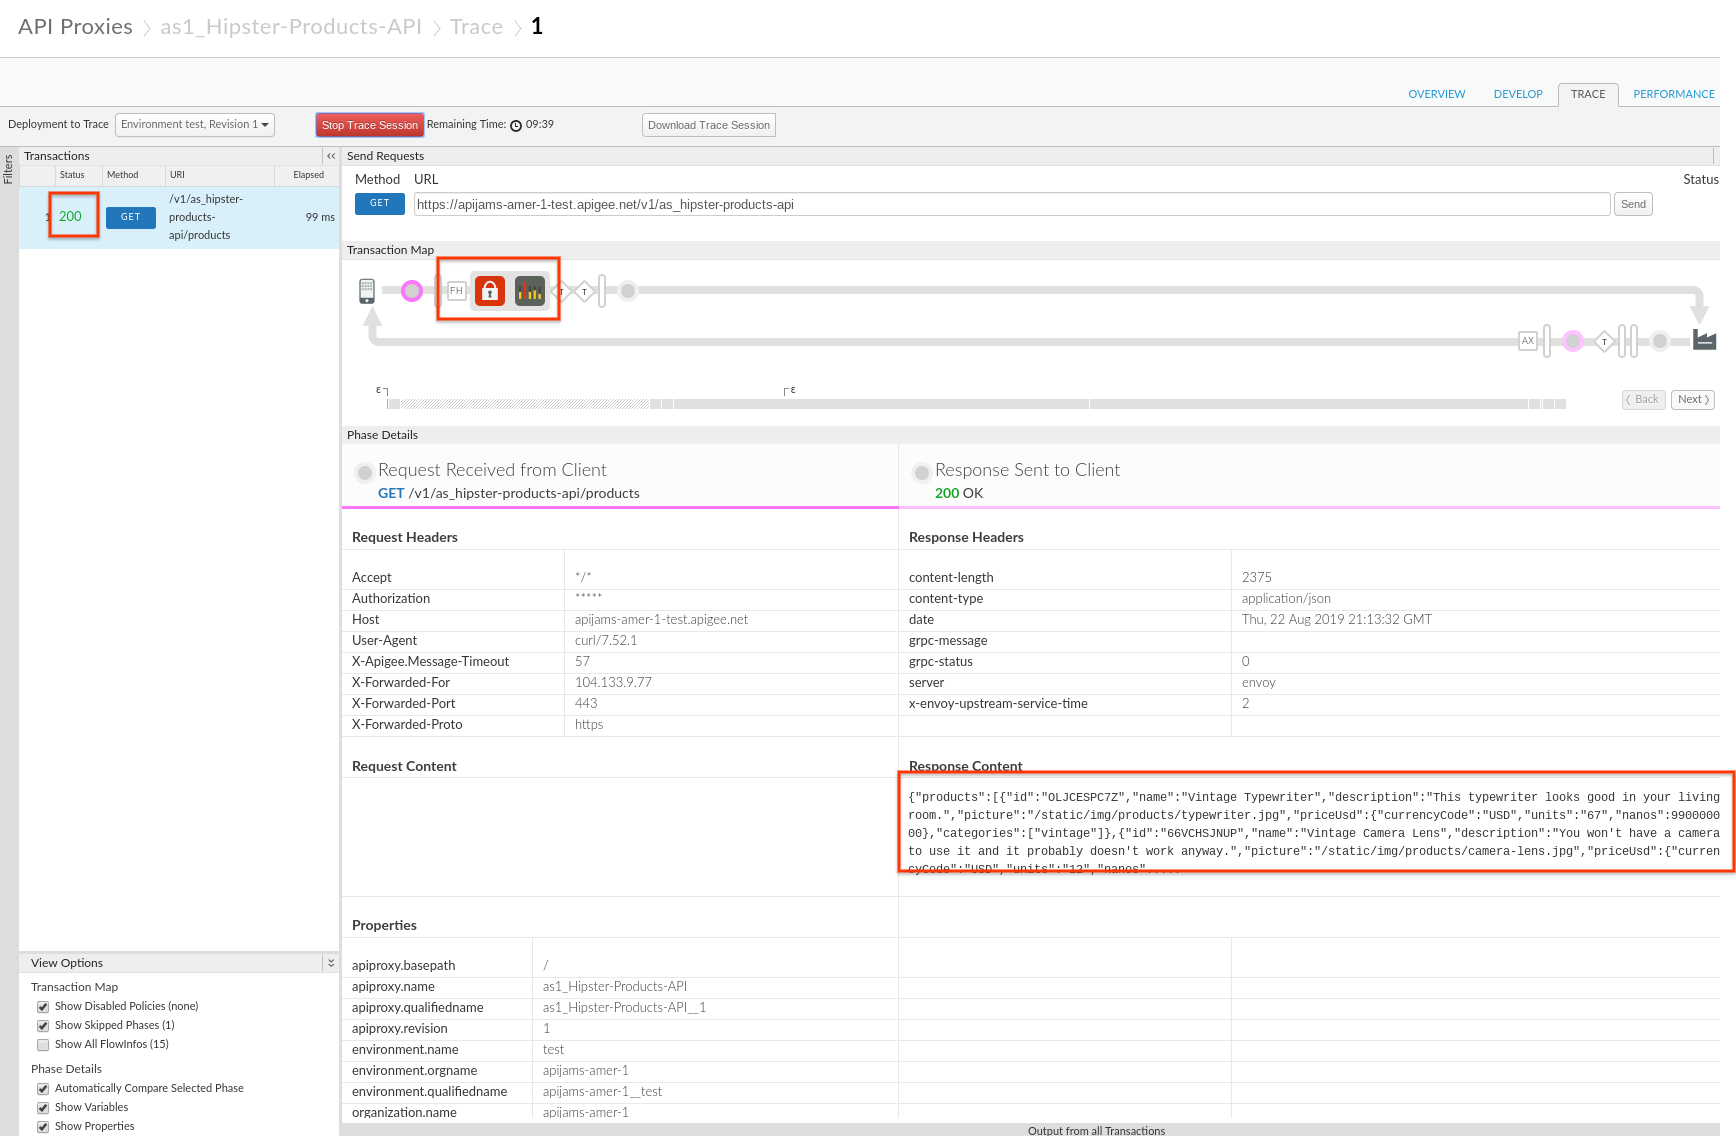
Task: Click the request URL input field
Action: coord(1012,204)
